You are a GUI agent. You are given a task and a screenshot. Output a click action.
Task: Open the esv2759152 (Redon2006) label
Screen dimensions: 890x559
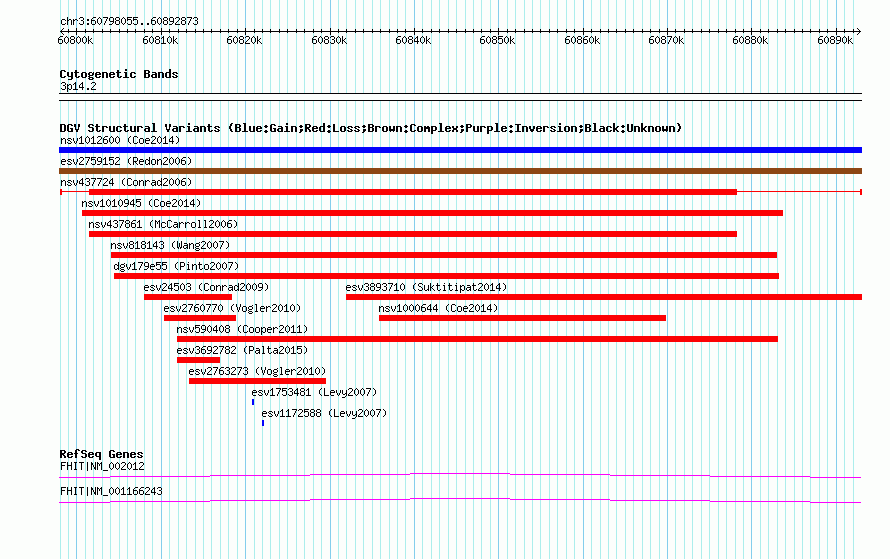coord(126,161)
